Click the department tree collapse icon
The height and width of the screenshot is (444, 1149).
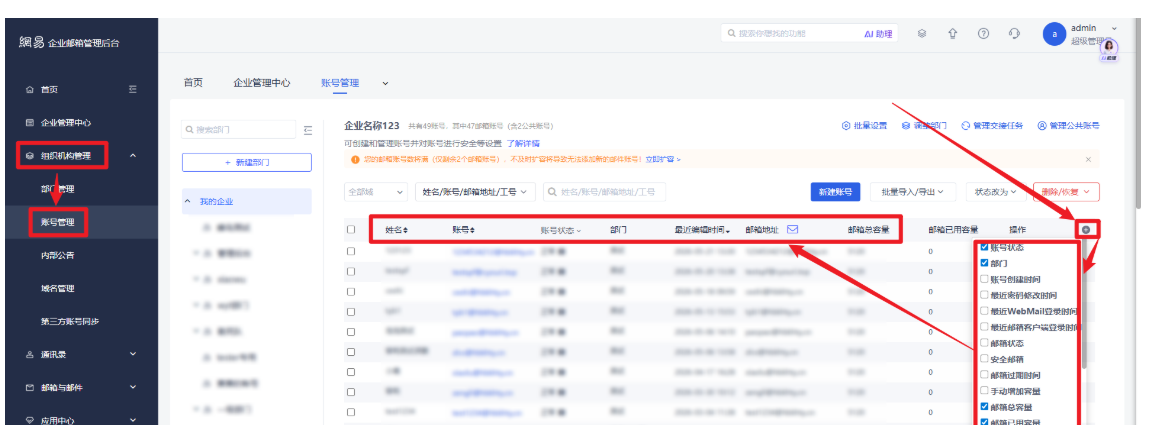(308, 130)
